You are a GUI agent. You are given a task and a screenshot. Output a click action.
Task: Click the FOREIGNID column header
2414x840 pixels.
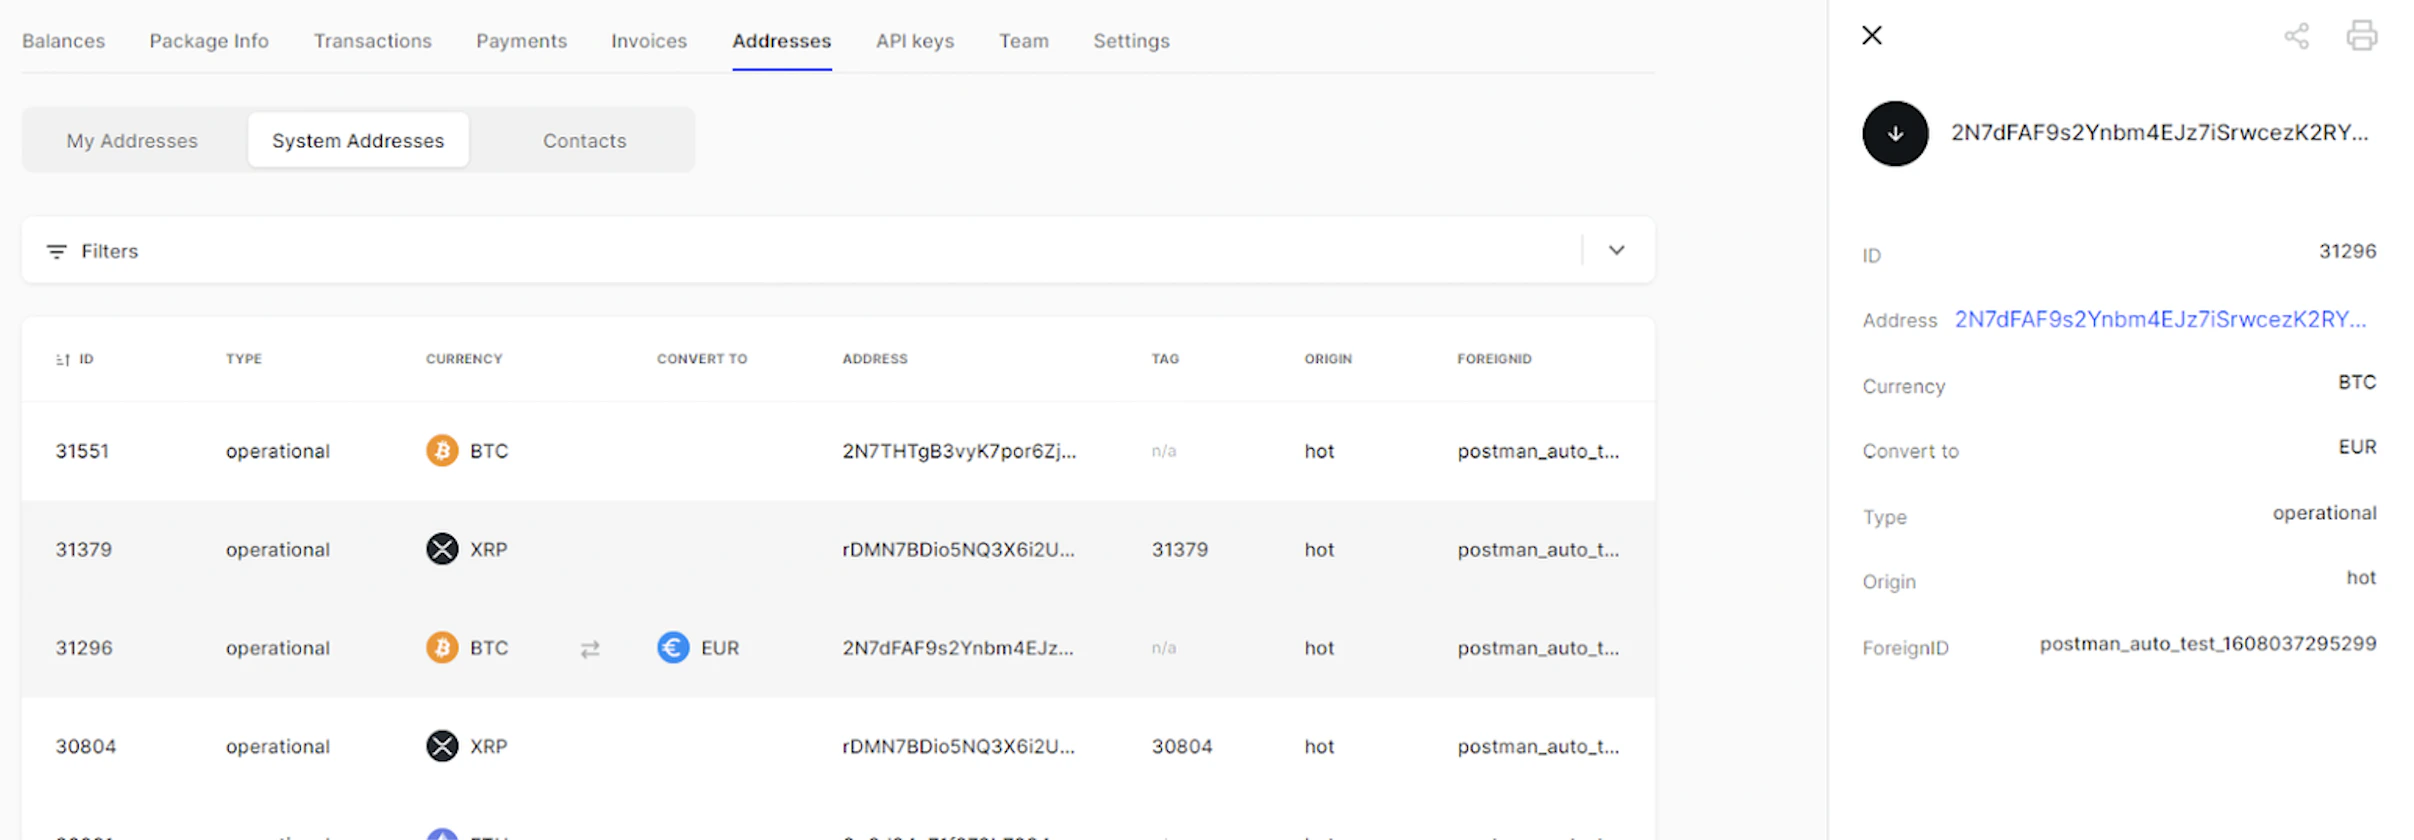point(1494,359)
